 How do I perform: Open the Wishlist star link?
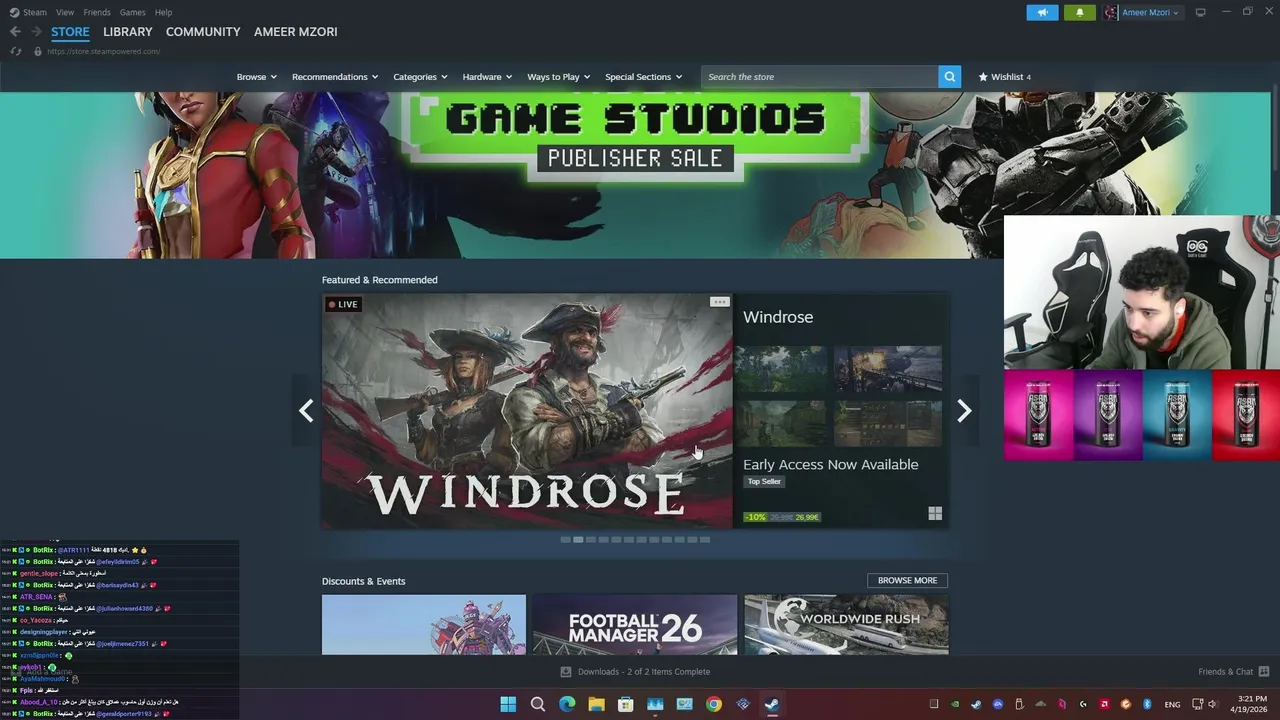(x=1004, y=76)
